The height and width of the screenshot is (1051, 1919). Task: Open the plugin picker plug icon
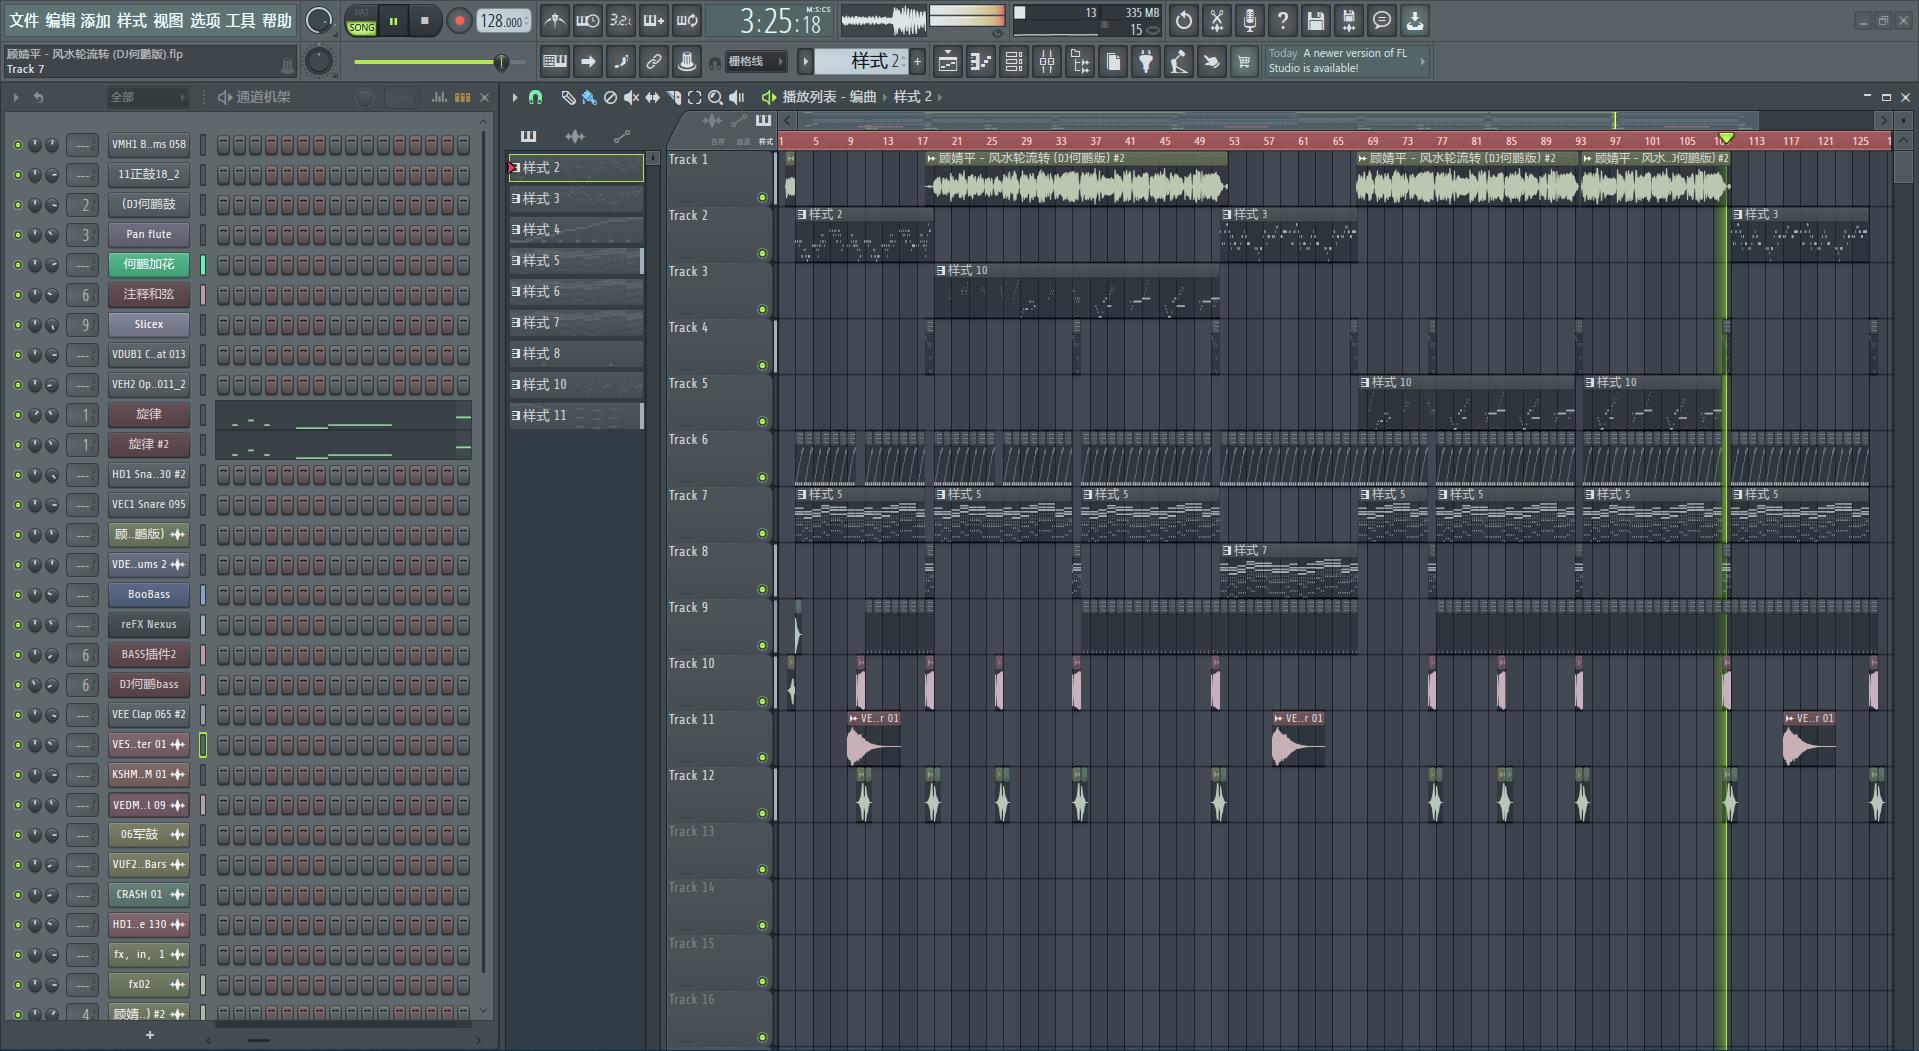tap(1146, 62)
